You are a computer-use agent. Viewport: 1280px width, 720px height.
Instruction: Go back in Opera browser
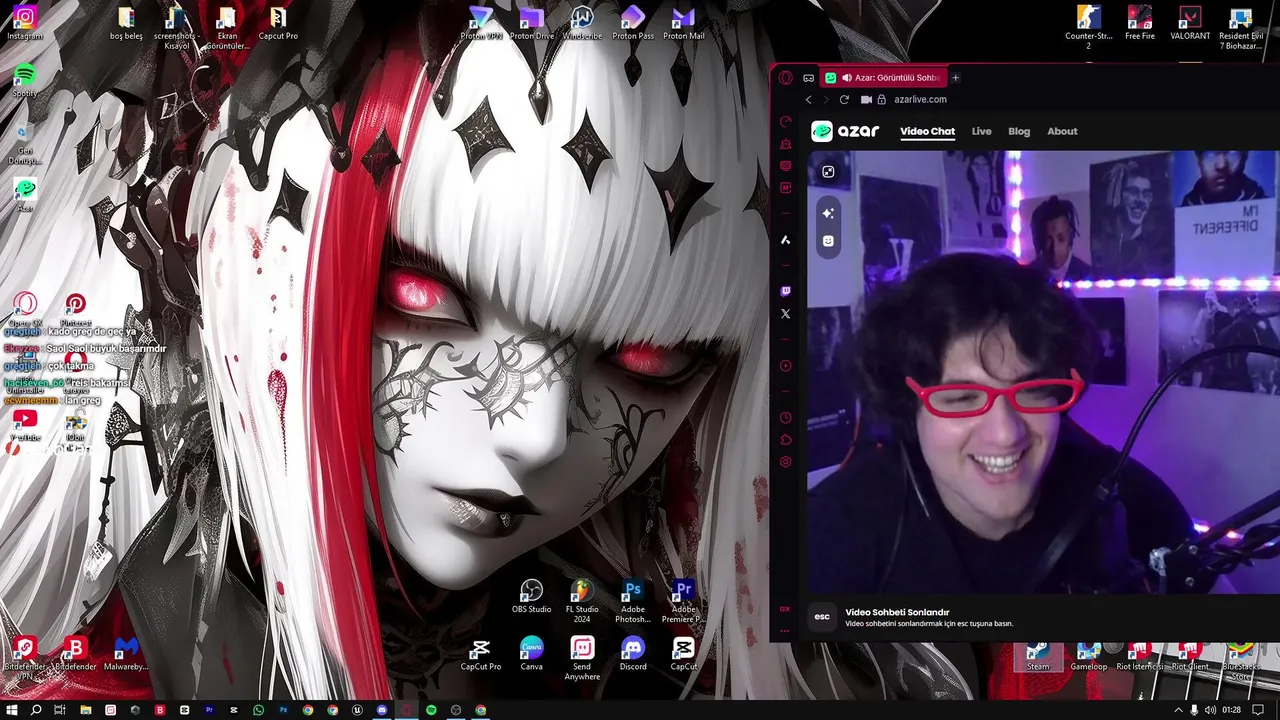coord(809,100)
